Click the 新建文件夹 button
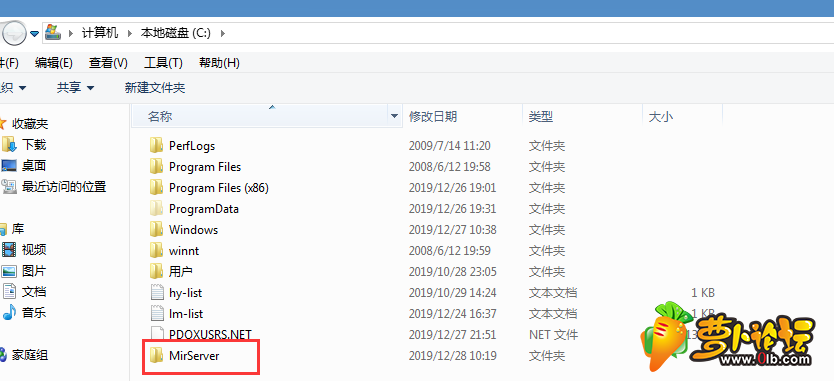 (x=155, y=88)
